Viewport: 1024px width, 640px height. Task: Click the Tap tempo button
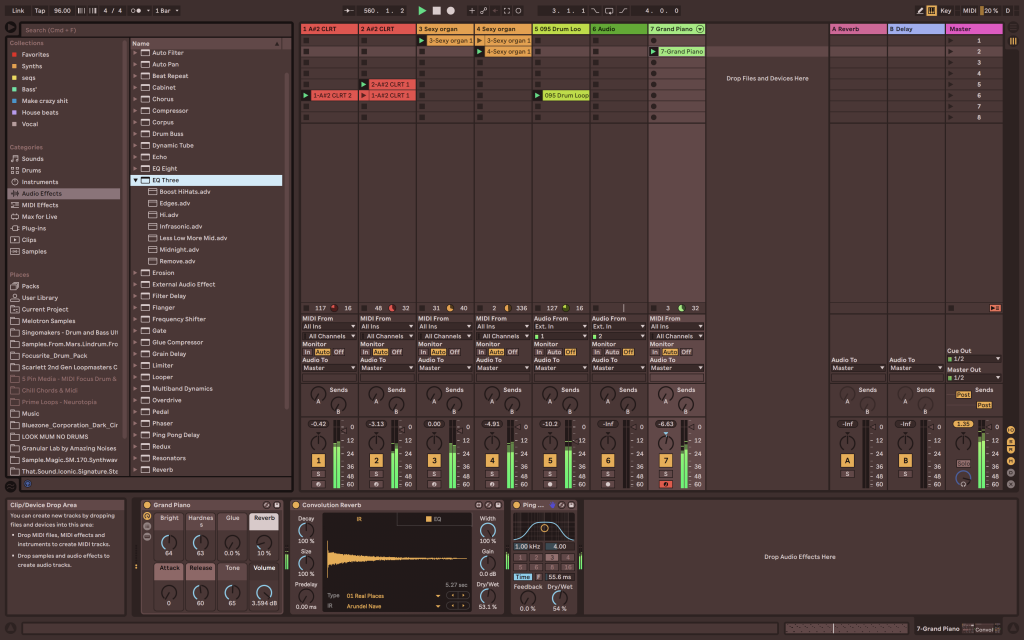point(40,10)
